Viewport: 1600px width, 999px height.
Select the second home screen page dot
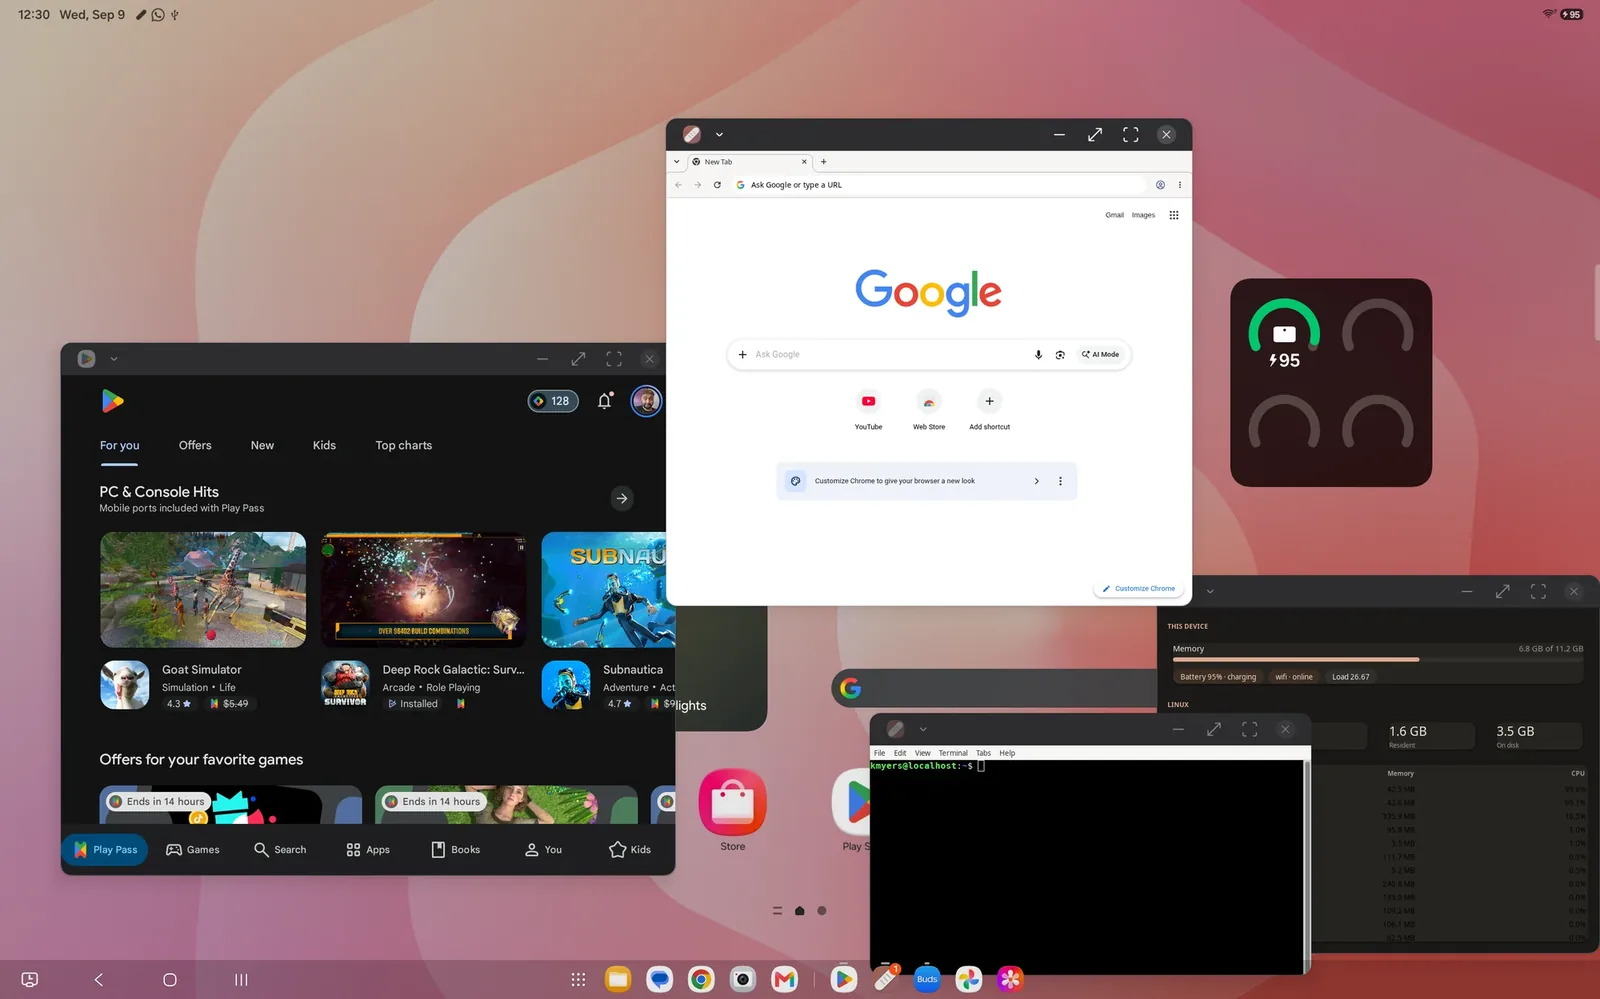[822, 911]
